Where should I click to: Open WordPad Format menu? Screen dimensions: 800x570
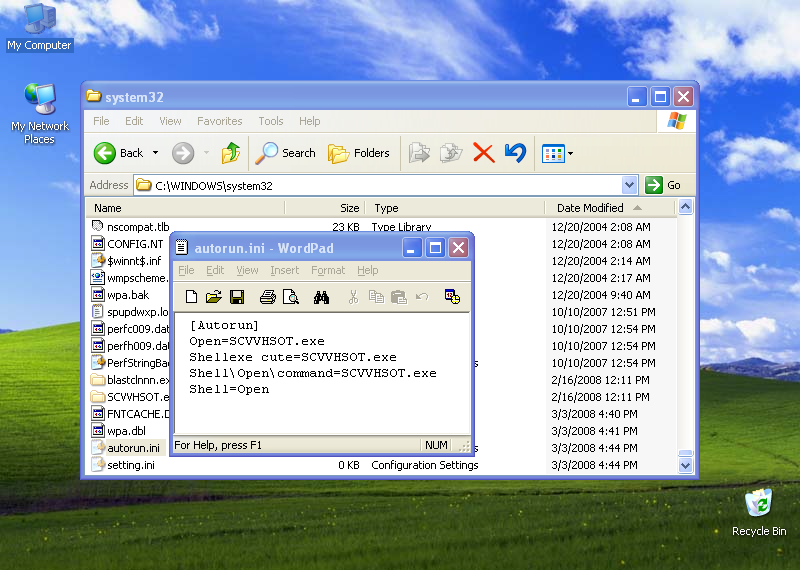click(x=328, y=270)
